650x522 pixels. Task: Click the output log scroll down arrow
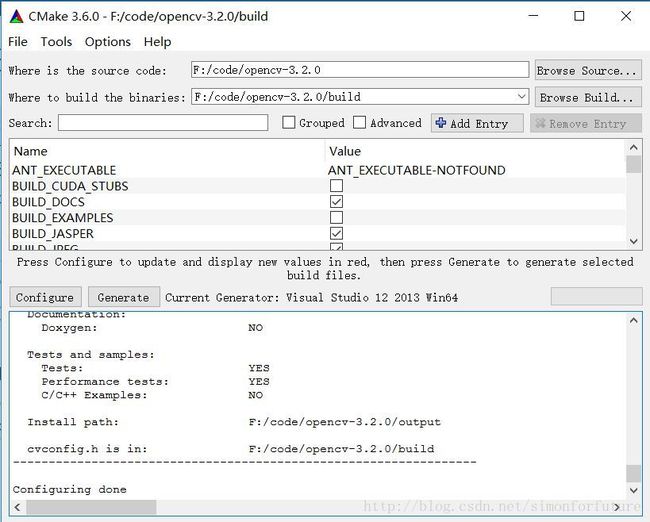[633, 490]
